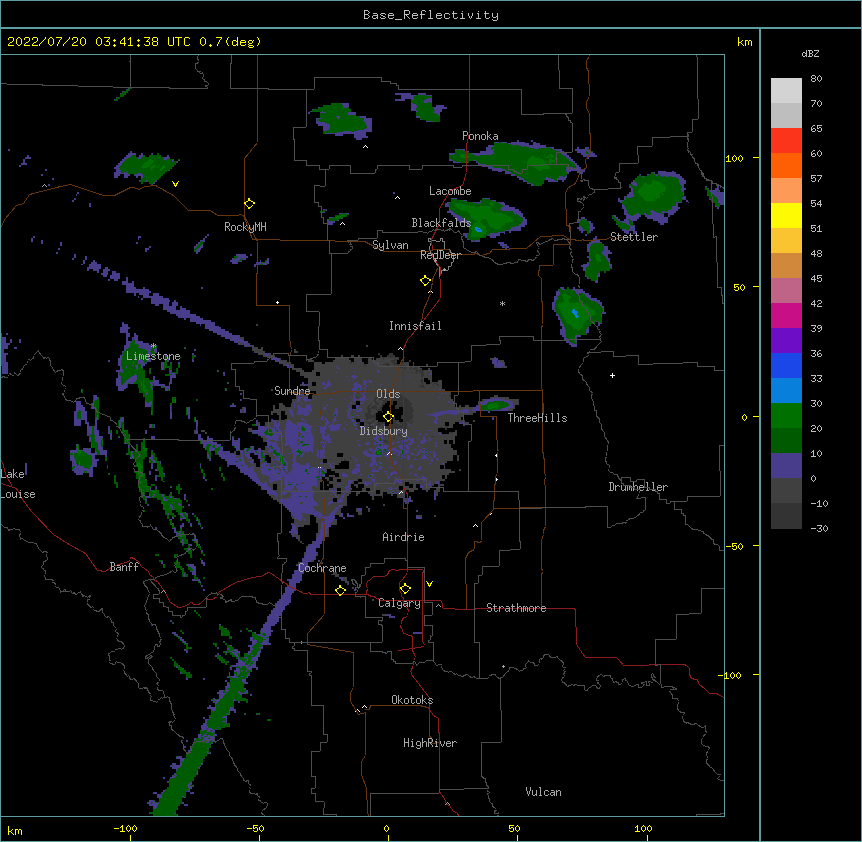Click the Ponoka town label
The image size is (862, 842).
point(480,136)
